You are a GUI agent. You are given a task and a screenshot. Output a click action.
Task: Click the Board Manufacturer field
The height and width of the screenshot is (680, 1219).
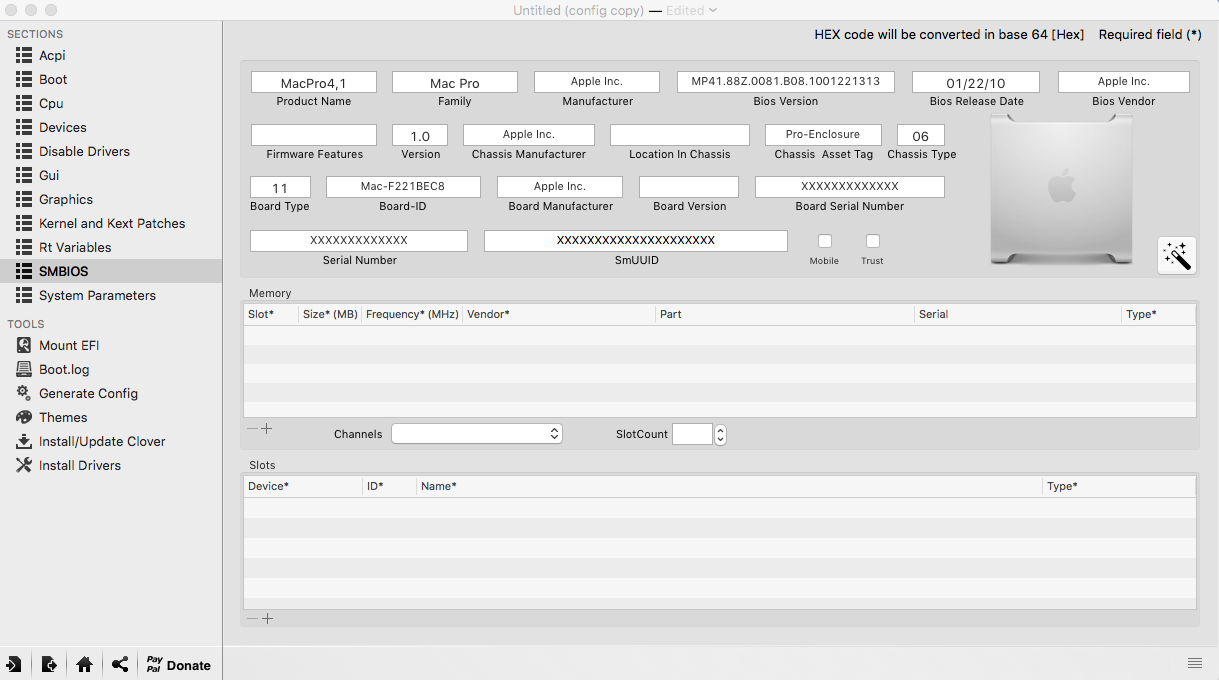click(x=560, y=187)
